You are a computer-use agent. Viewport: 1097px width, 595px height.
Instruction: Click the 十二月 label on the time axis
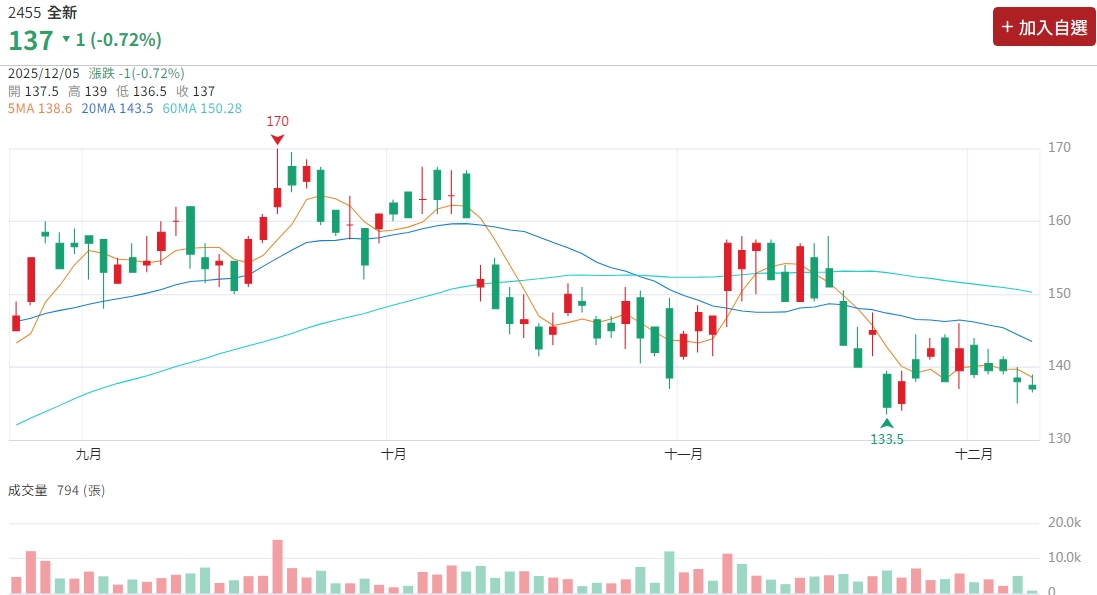[974, 454]
